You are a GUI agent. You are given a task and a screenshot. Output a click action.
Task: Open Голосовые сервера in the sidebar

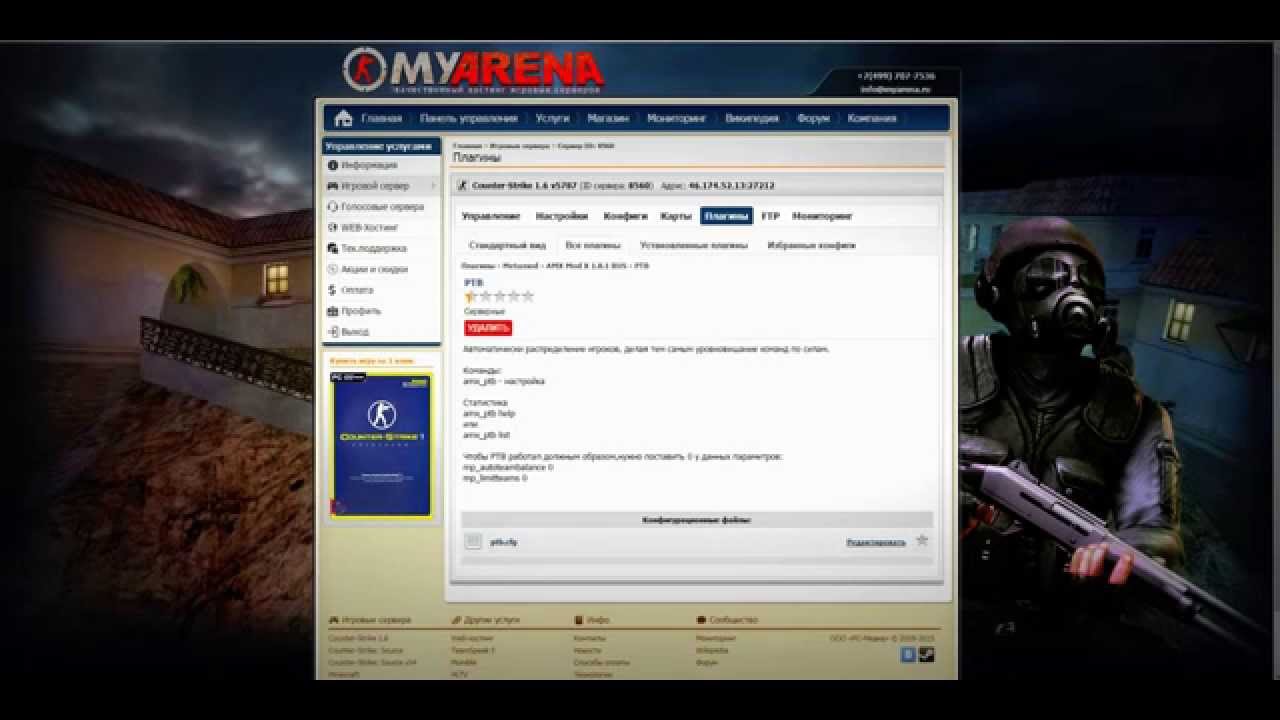coord(381,207)
